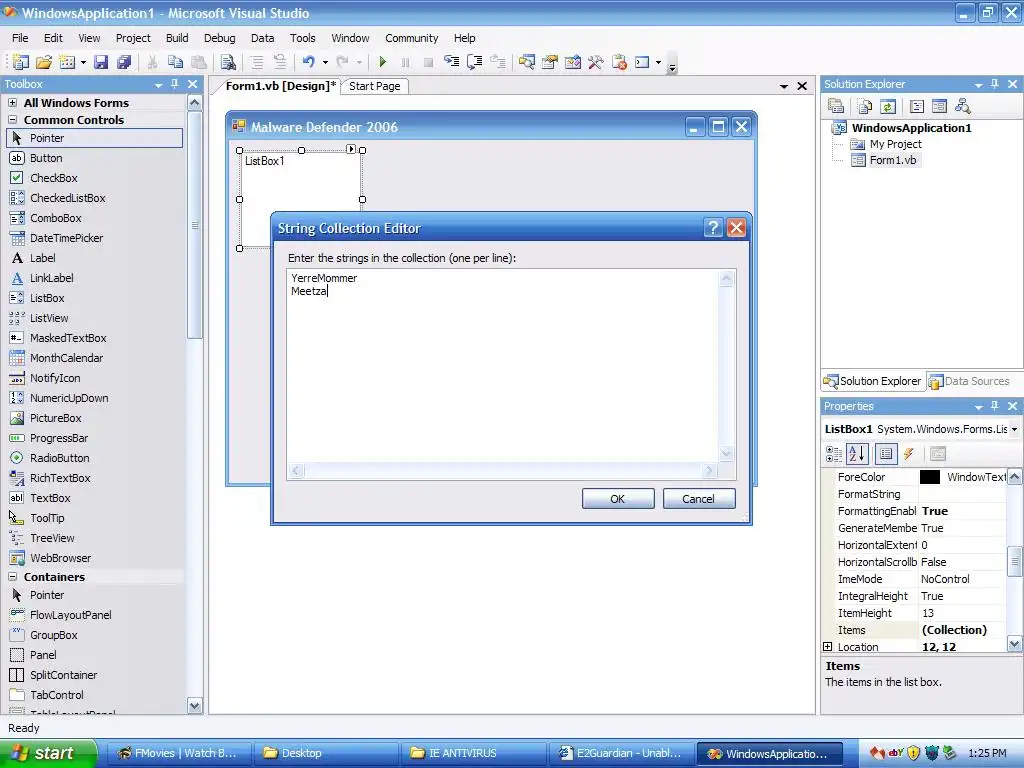Click the Toolbox scrollbar down arrow
This screenshot has height=768, width=1024.
click(x=195, y=705)
